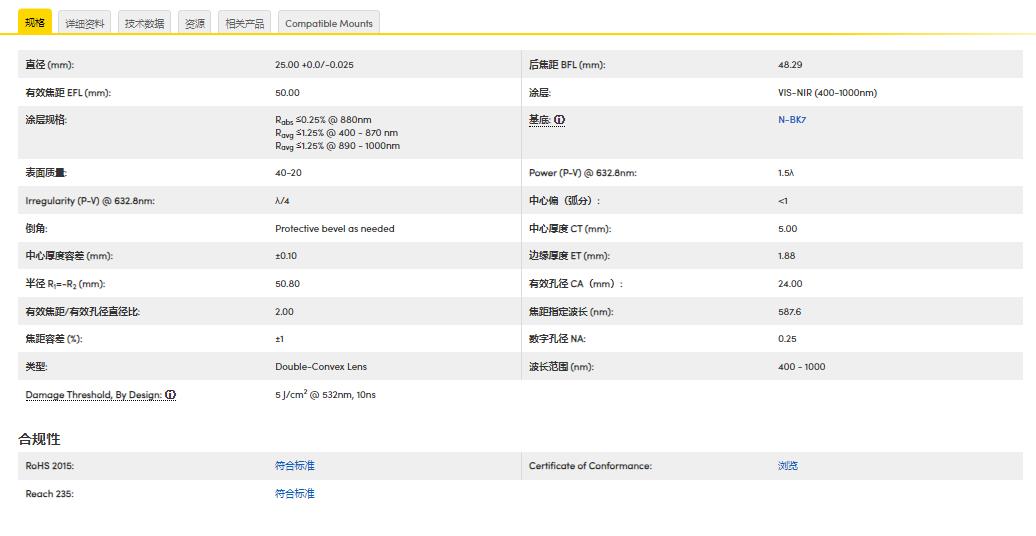Click 浏览 for Certificate of Conformance

(x=788, y=466)
